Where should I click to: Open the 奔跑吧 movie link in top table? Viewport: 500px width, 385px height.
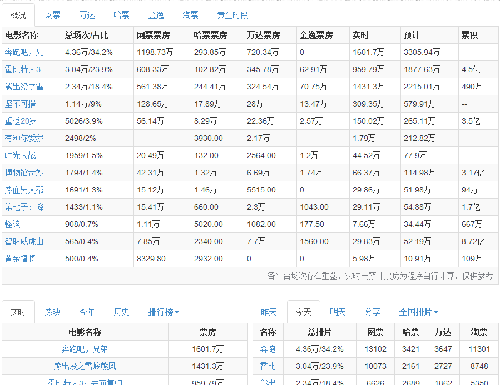24,52
